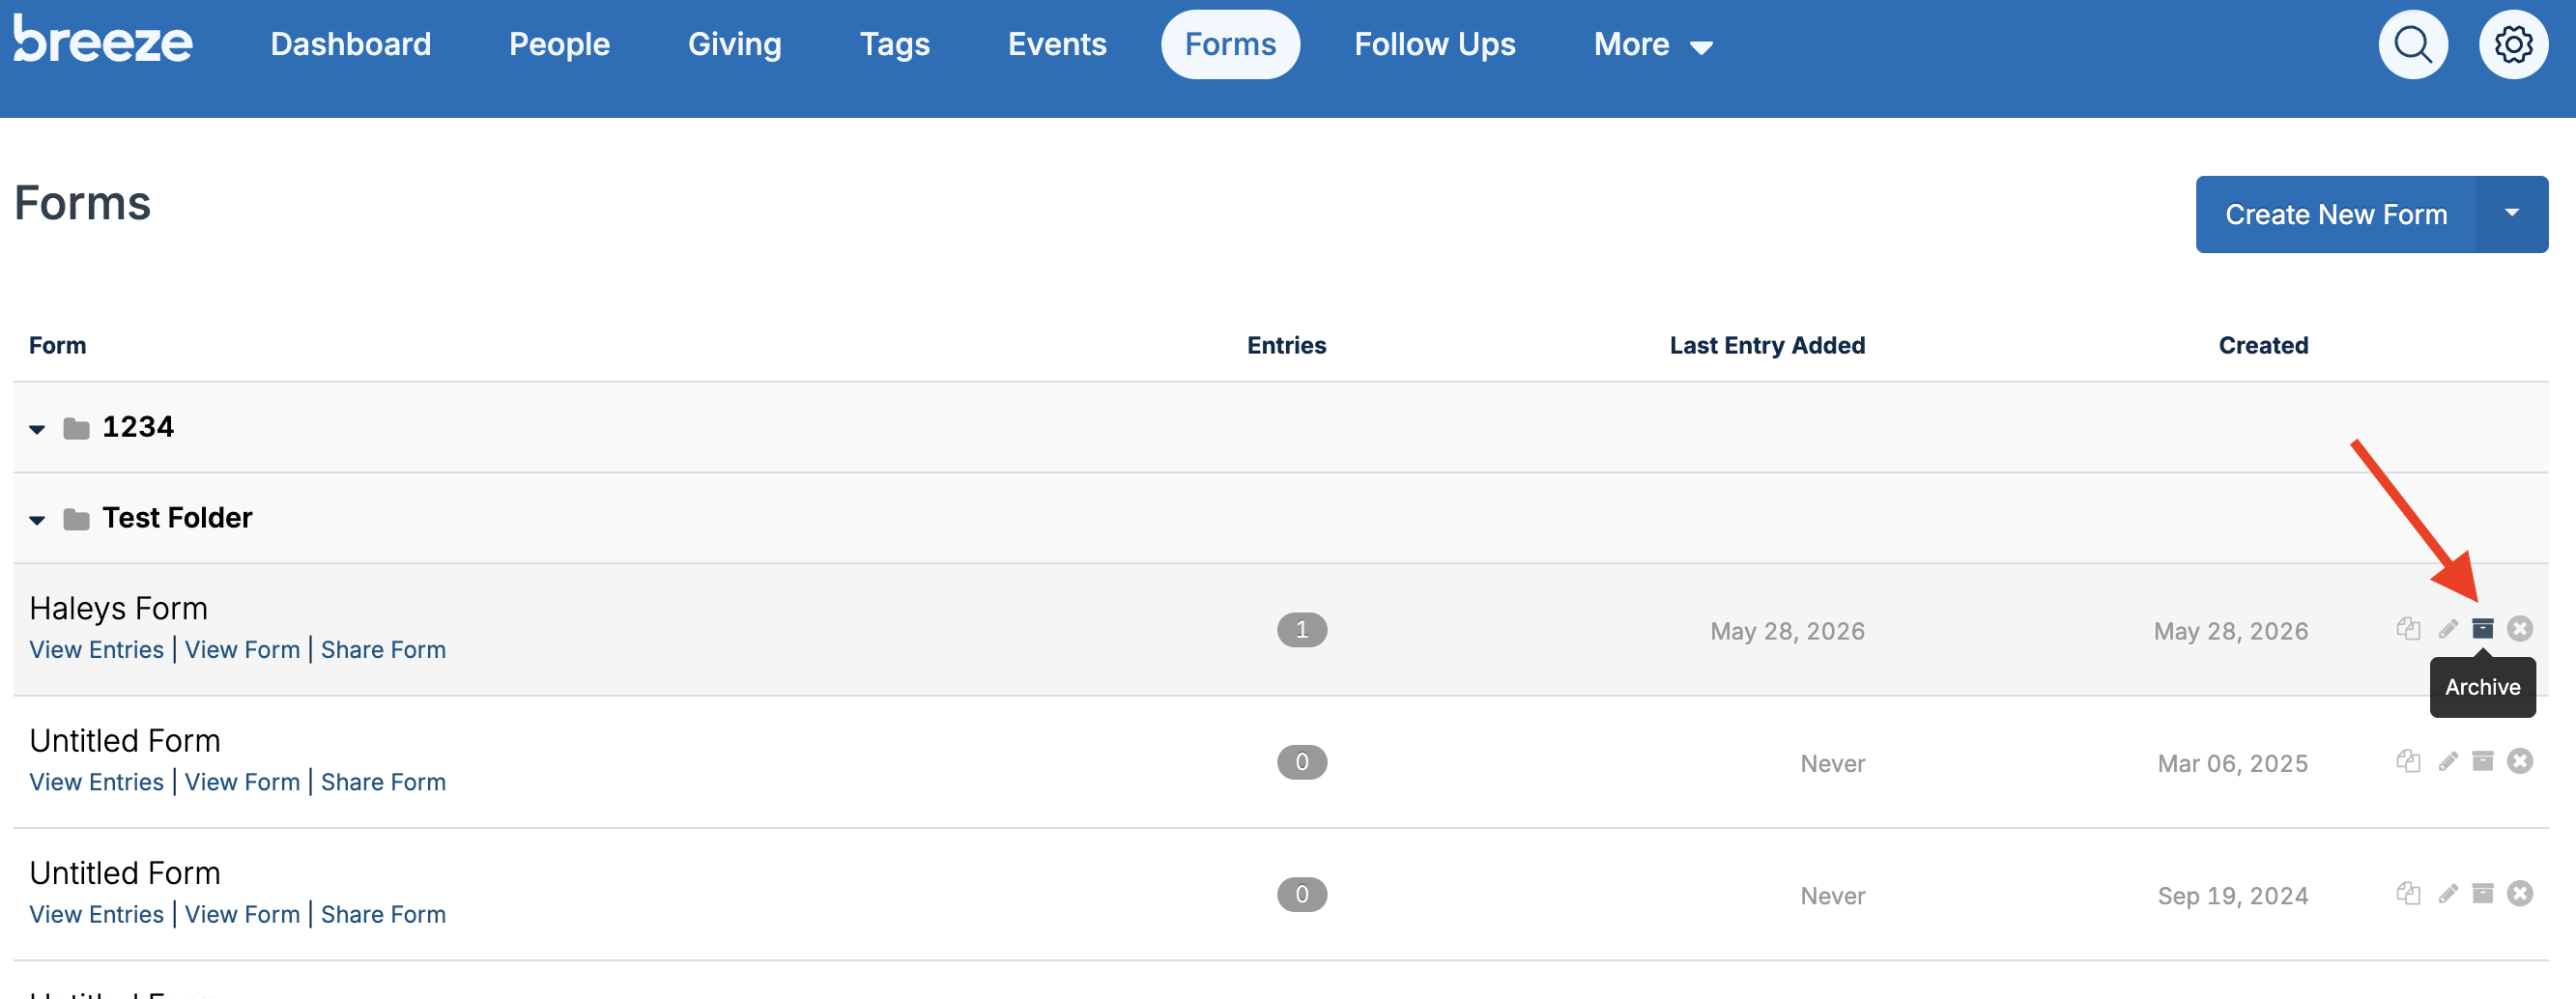The height and width of the screenshot is (999, 2576).
Task: Archive the Sep 19, 2024 Untitled Form
Action: 2482,894
